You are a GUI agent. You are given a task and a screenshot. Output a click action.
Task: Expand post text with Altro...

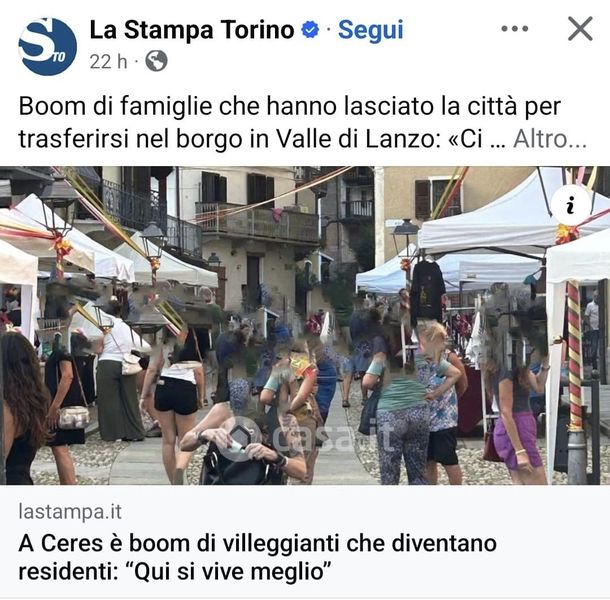click(x=550, y=139)
